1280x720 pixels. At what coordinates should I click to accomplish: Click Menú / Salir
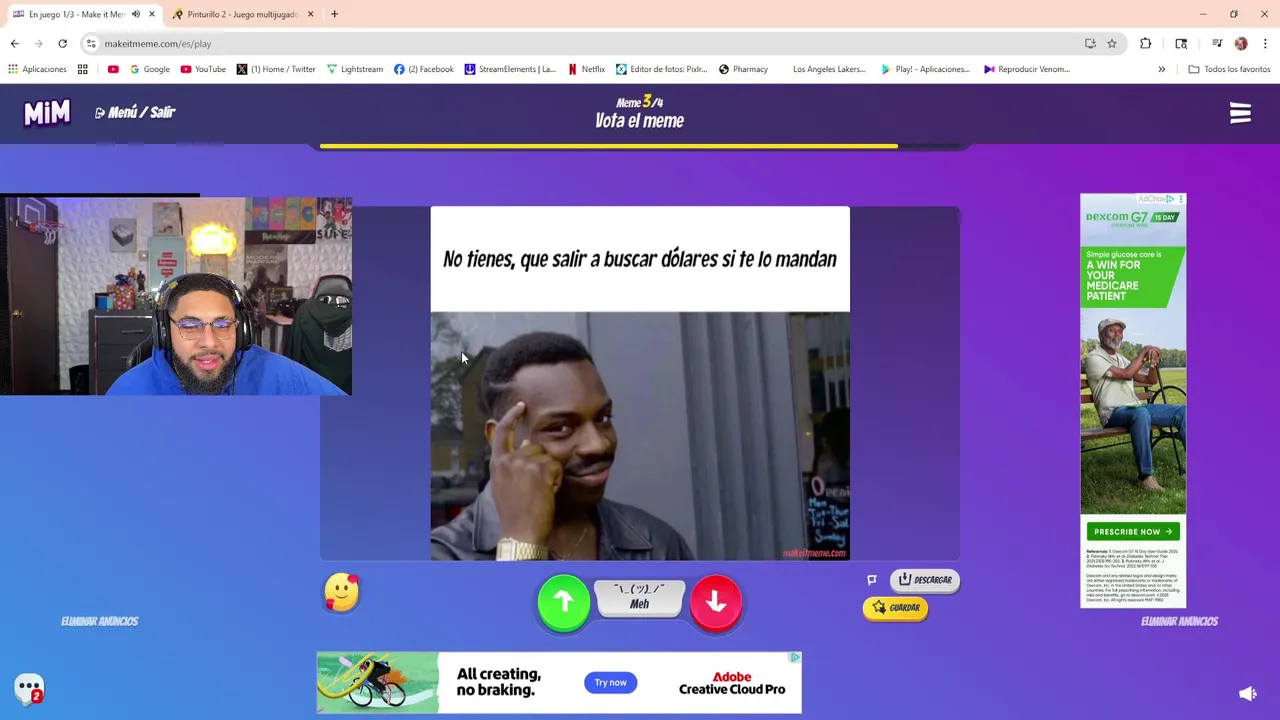135,113
